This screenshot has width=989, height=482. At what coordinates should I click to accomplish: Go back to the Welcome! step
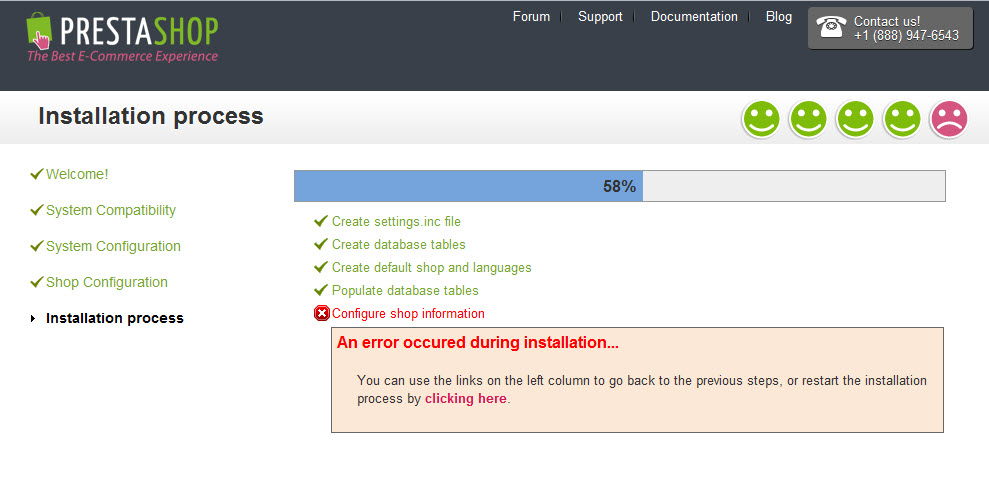(x=77, y=174)
